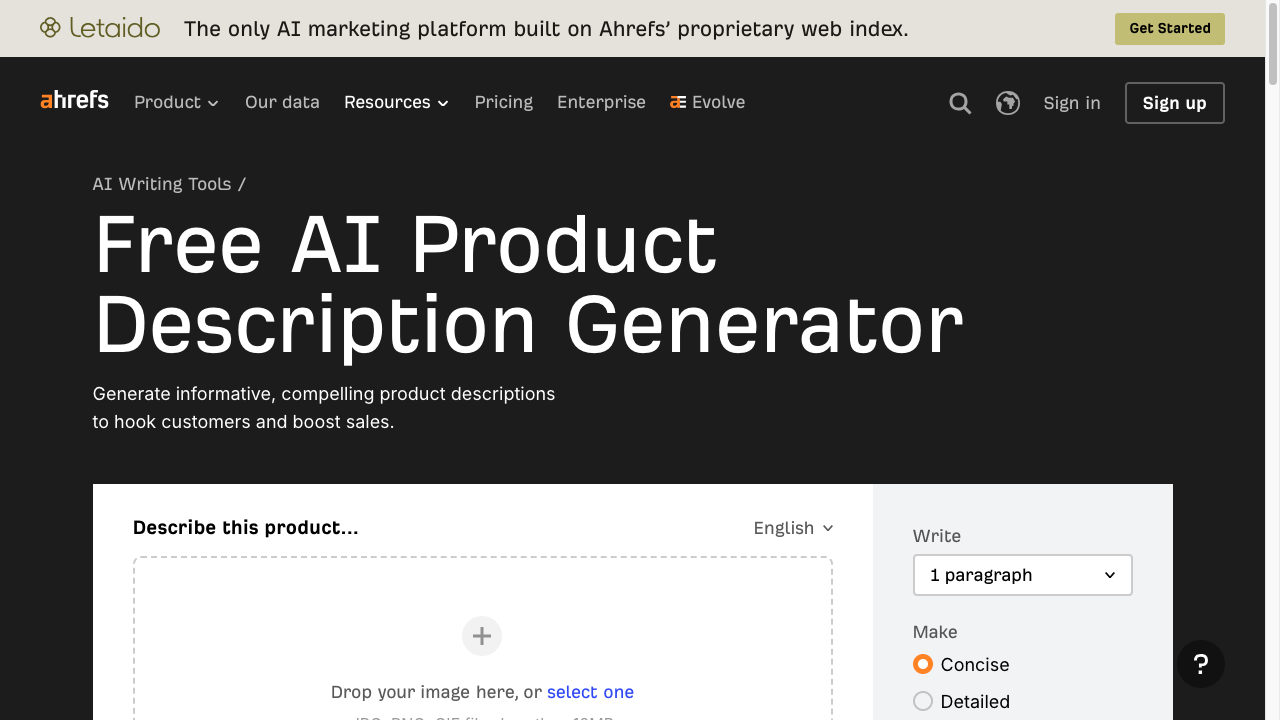This screenshot has width=1280, height=720.
Task: Open the English language dropdown
Action: coord(793,528)
